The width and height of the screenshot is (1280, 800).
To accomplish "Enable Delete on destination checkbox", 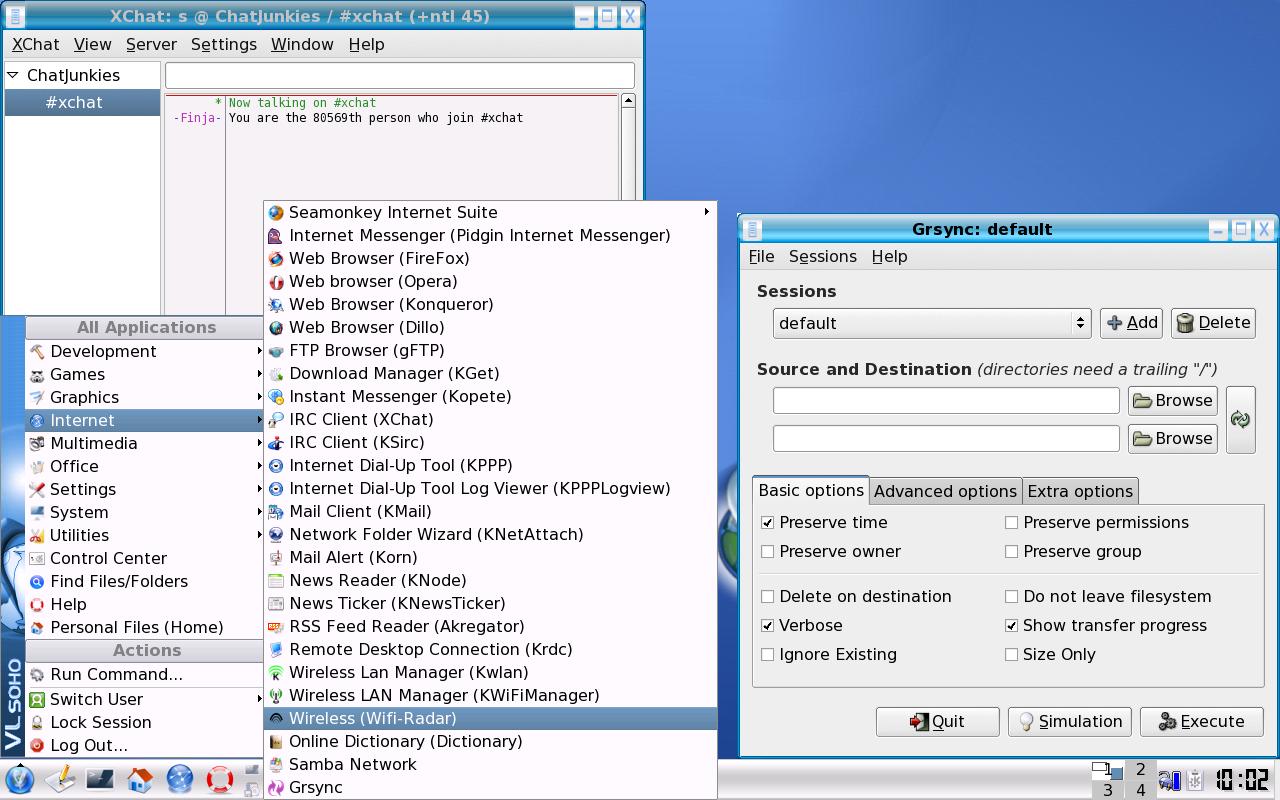I will [767, 596].
